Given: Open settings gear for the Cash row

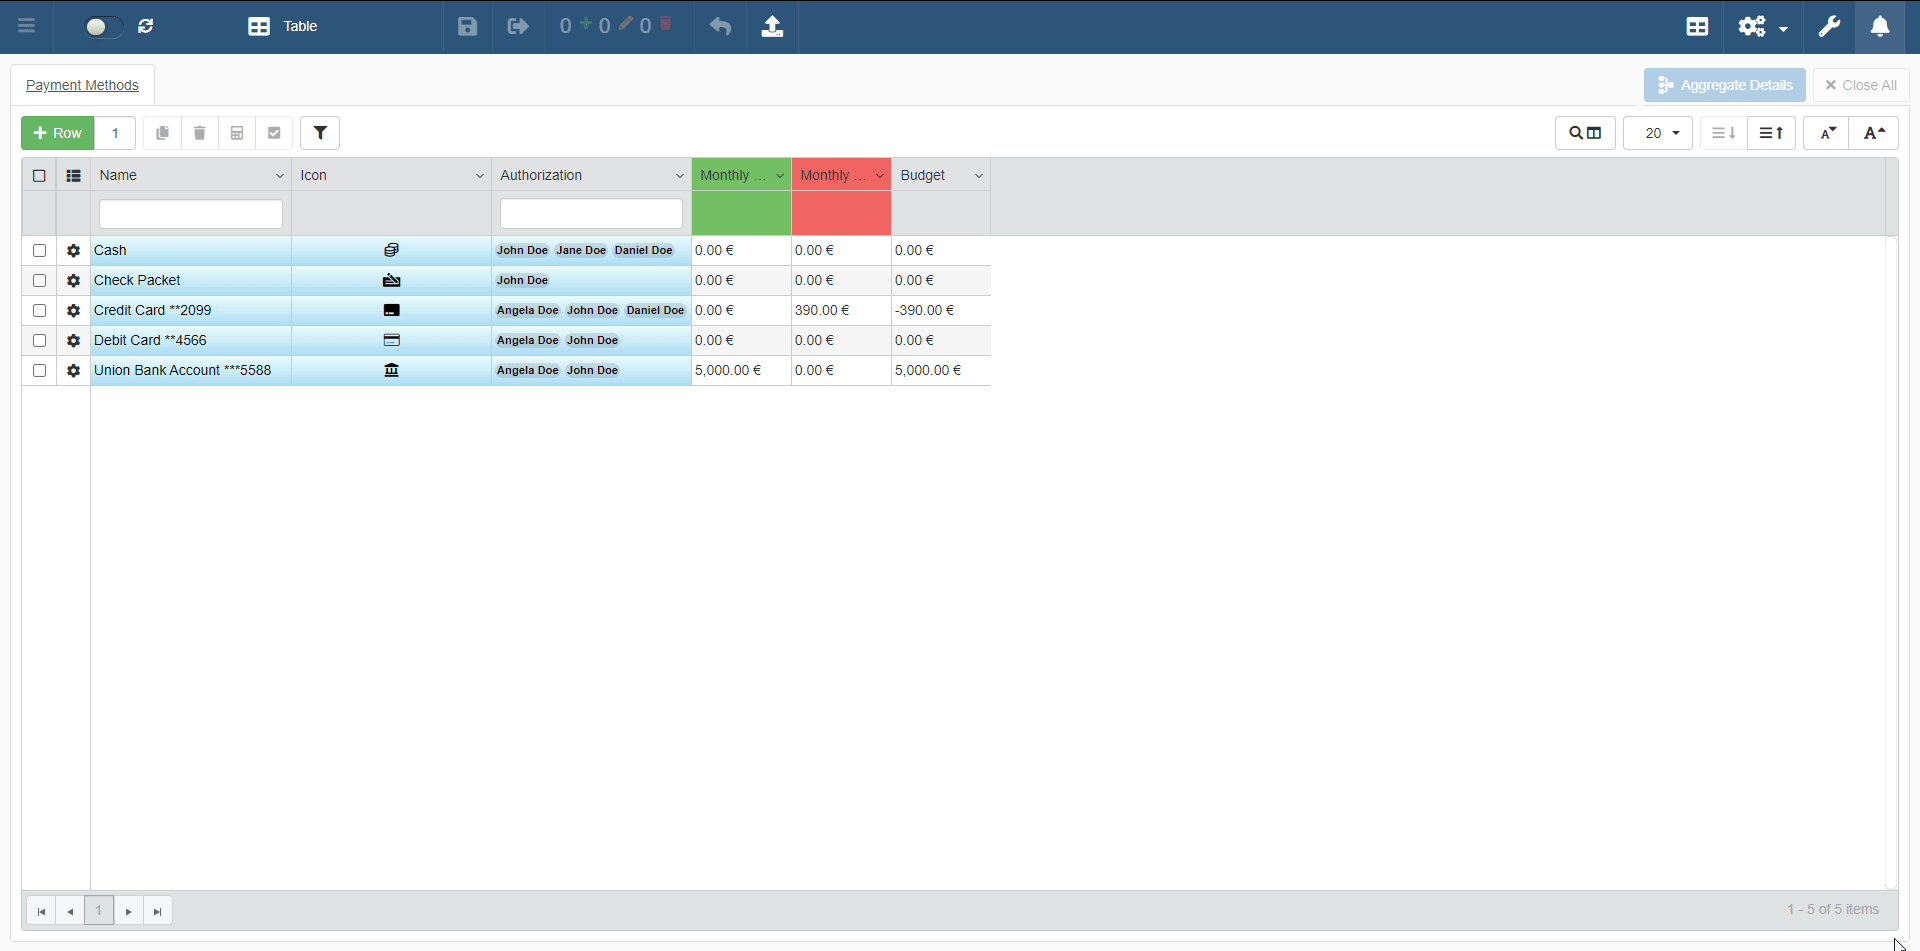Looking at the screenshot, I should (x=73, y=251).
